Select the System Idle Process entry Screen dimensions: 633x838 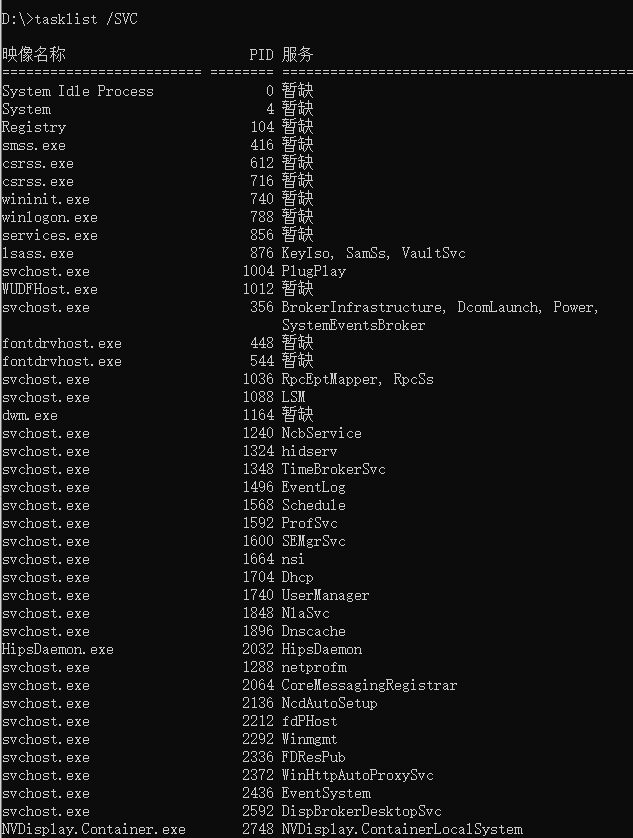pos(78,91)
